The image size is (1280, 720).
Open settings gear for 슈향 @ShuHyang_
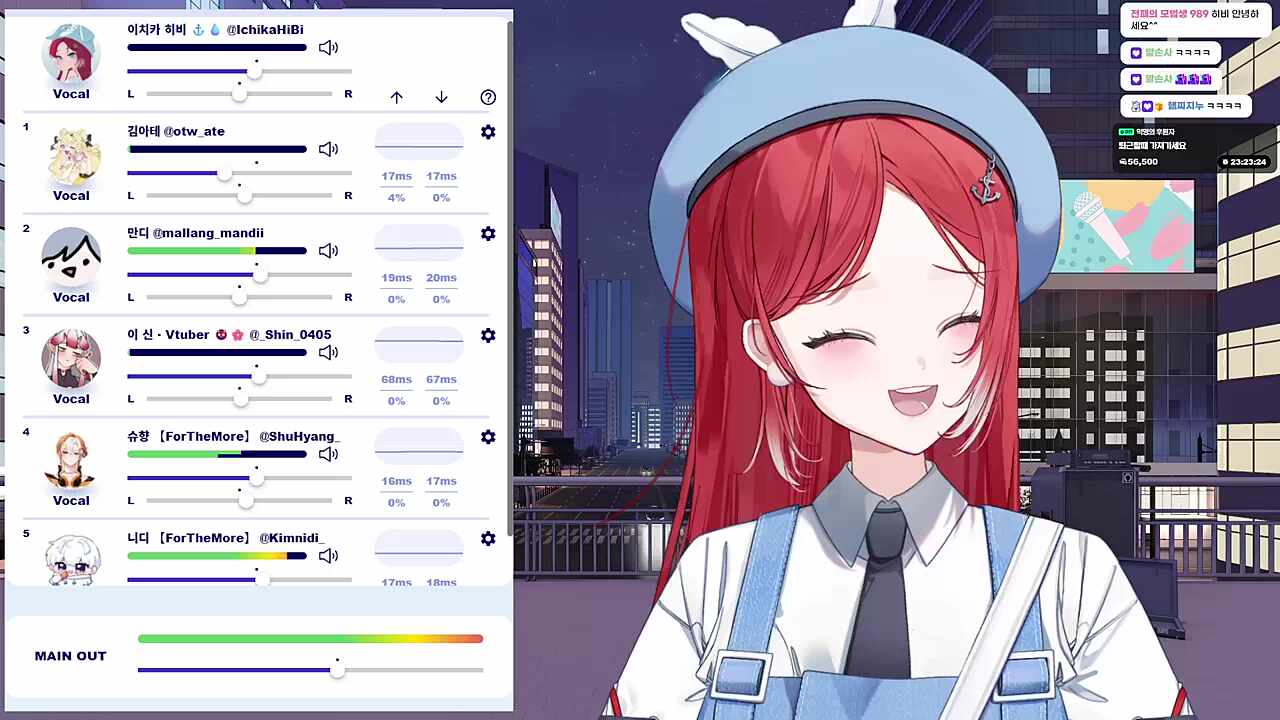488,437
